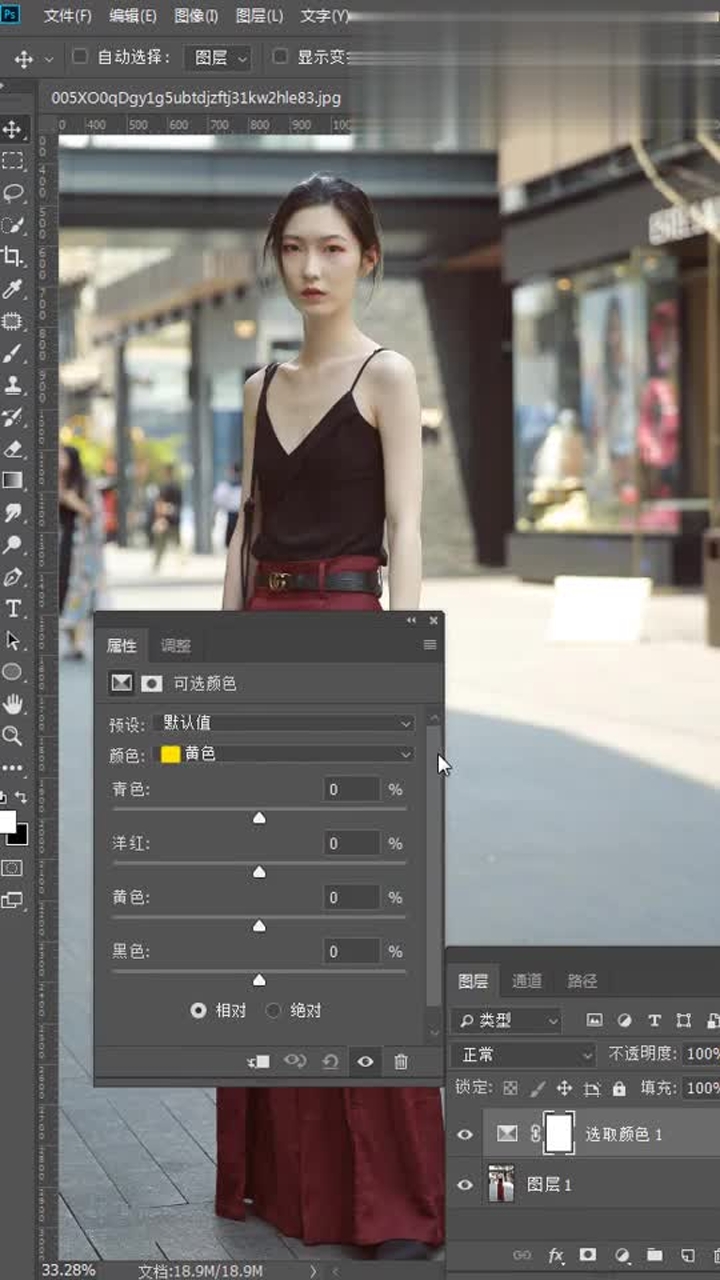Click the 青色 slider handle
The height and width of the screenshot is (1280, 720).
pyautogui.click(x=259, y=818)
